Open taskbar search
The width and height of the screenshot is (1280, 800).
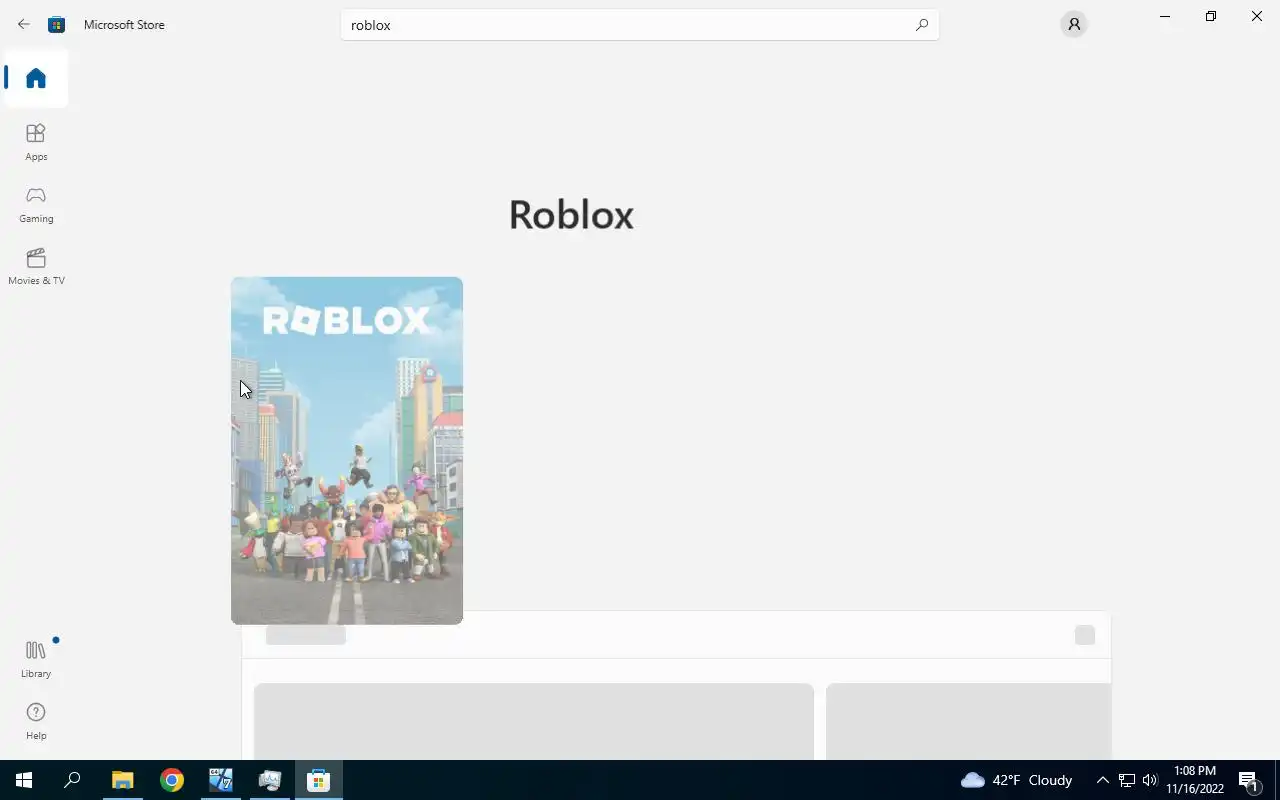click(72, 780)
